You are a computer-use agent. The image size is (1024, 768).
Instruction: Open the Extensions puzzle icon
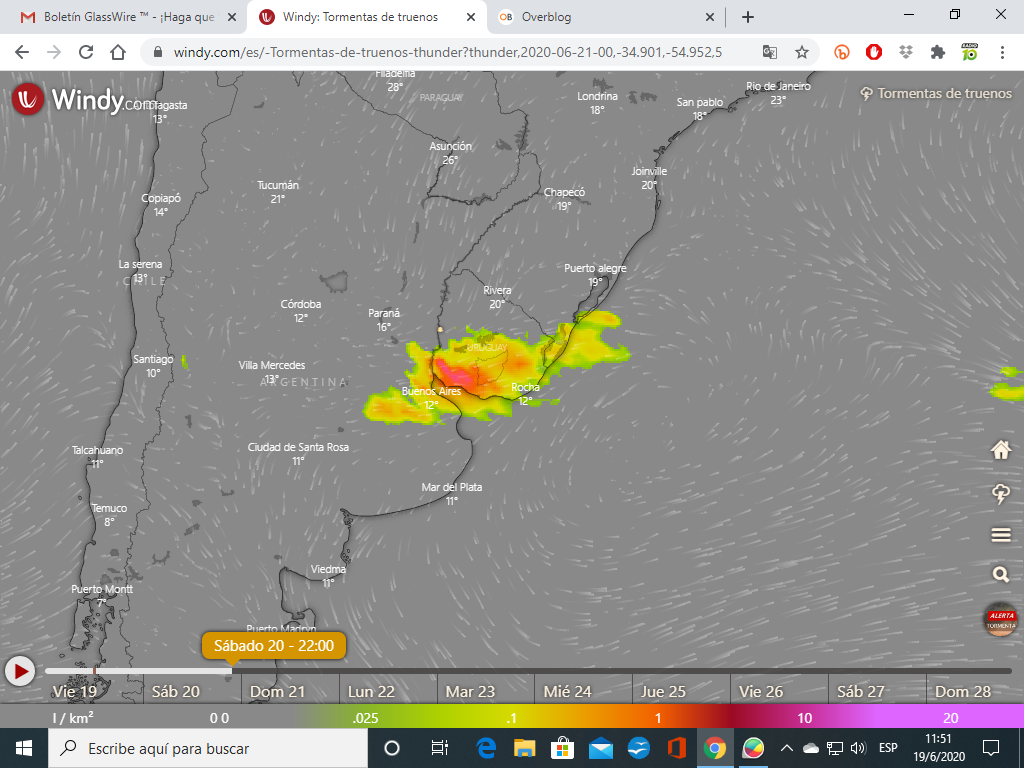tap(938, 52)
